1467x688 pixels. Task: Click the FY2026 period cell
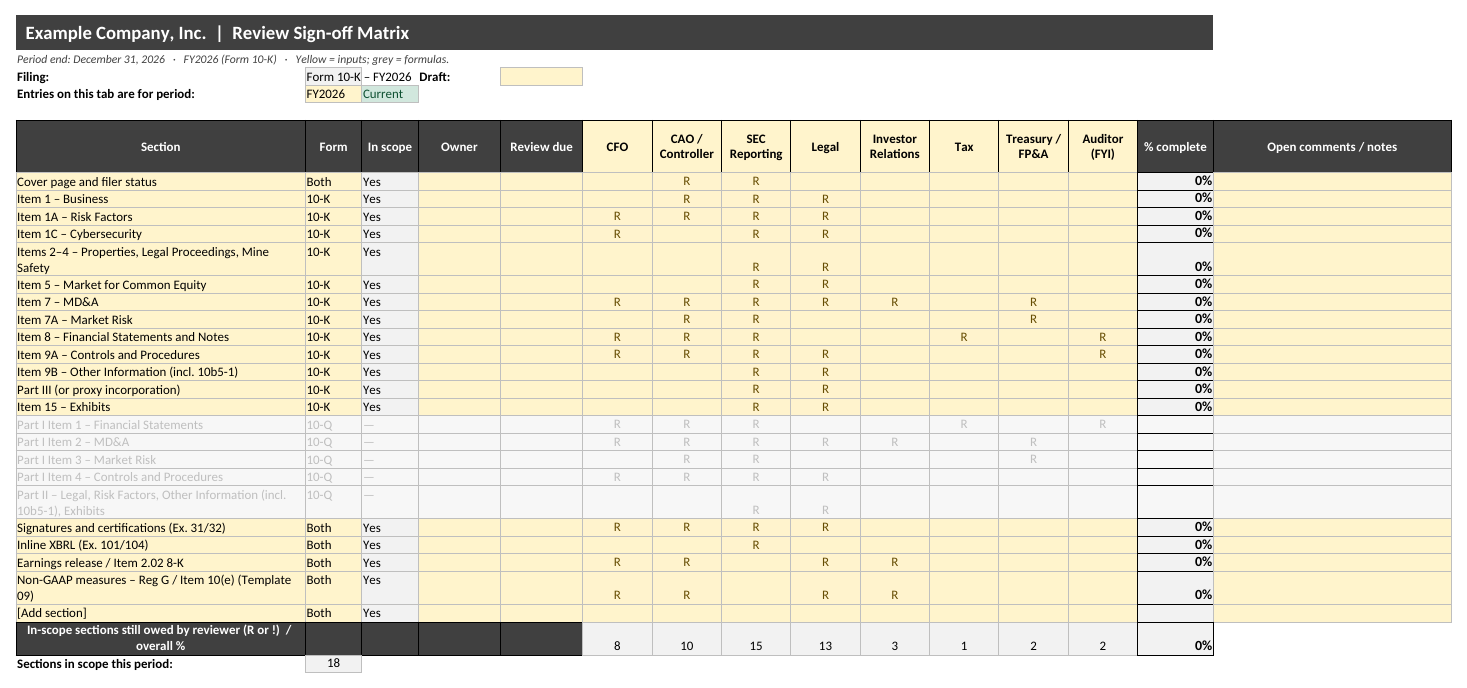point(333,94)
